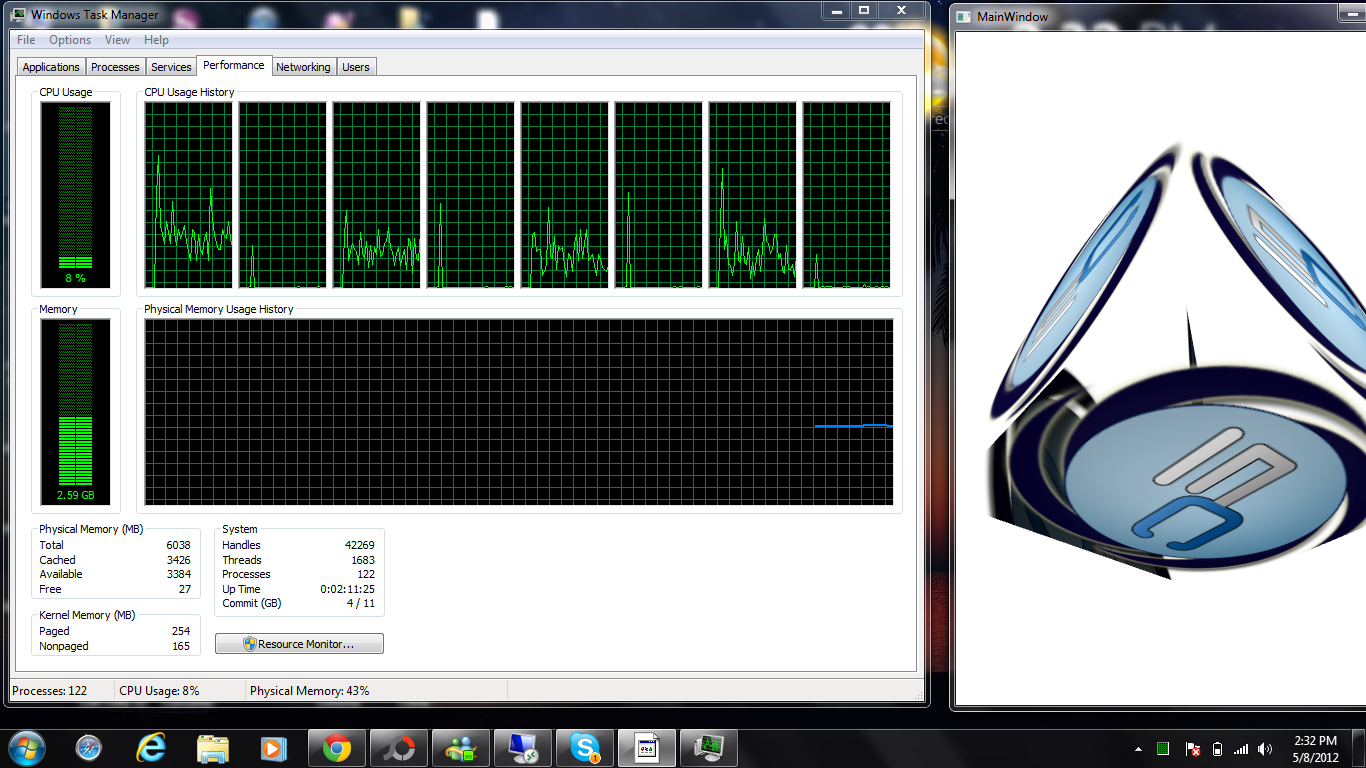1366x768 pixels.
Task: Click the CPU Usage 8% meter
Action: (x=75, y=195)
